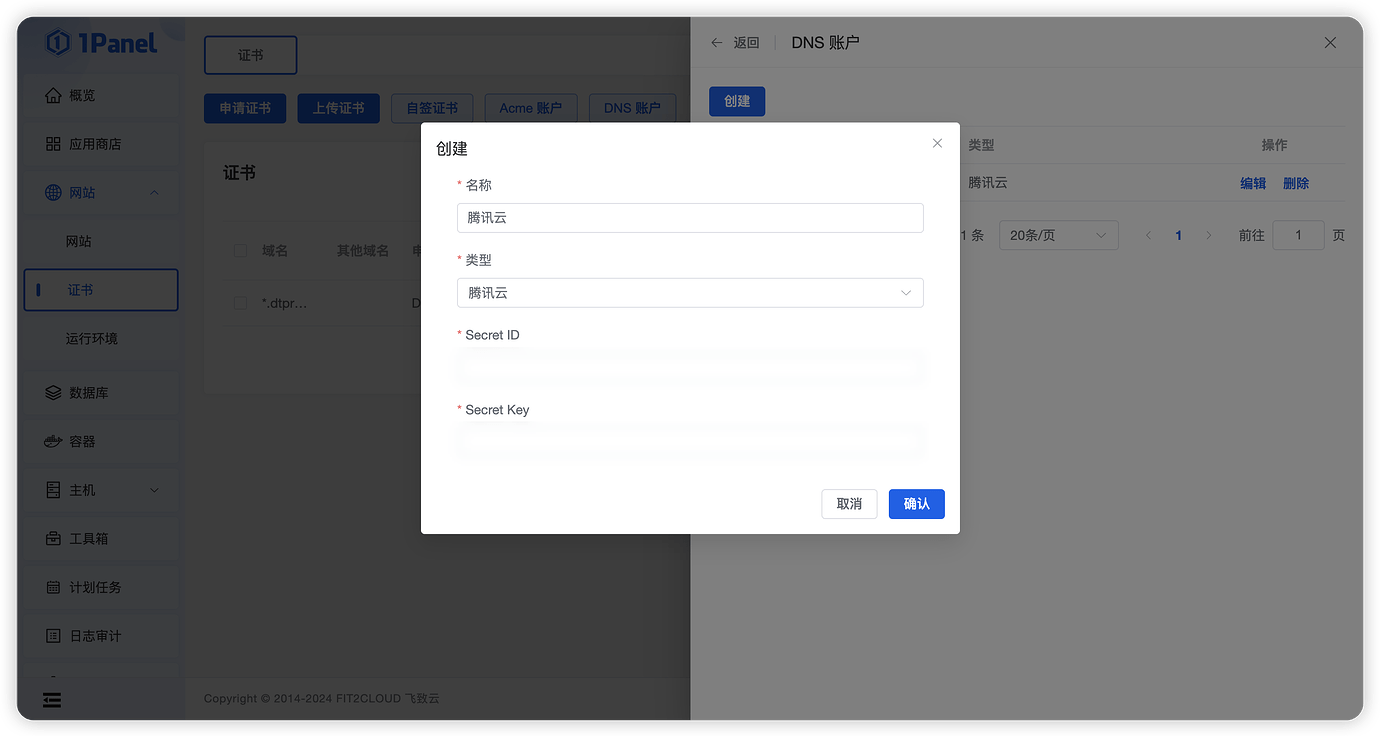Expand the 主机 menu using its chevron
Image resolution: width=1380 pixels, height=736 pixels.
tap(154, 490)
